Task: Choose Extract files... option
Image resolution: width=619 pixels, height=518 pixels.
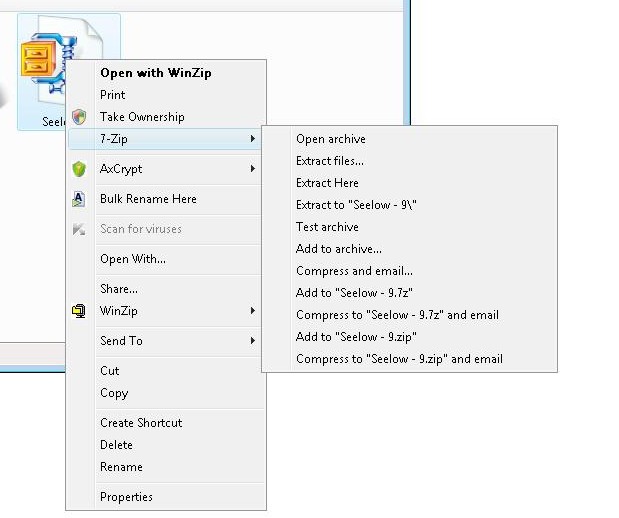Action: pos(330,161)
